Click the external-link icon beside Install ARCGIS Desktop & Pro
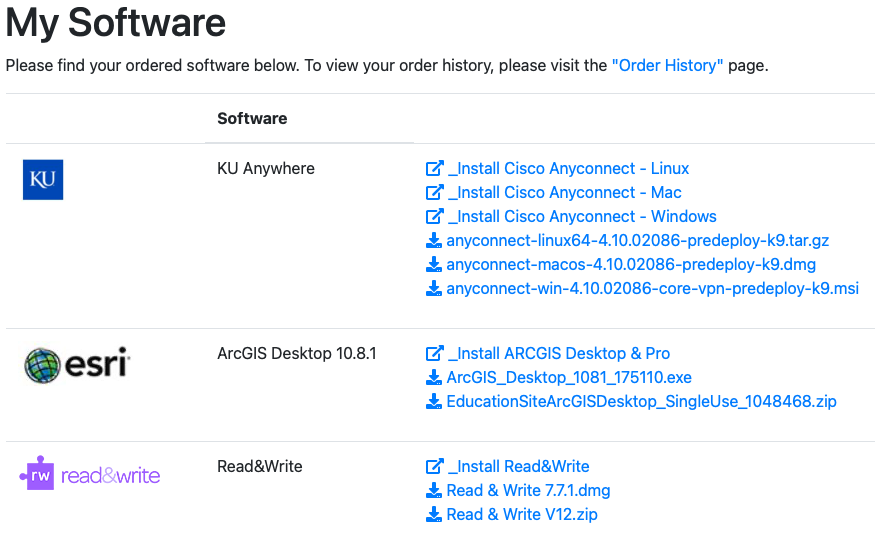The width and height of the screenshot is (875, 549). click(434, 353)
